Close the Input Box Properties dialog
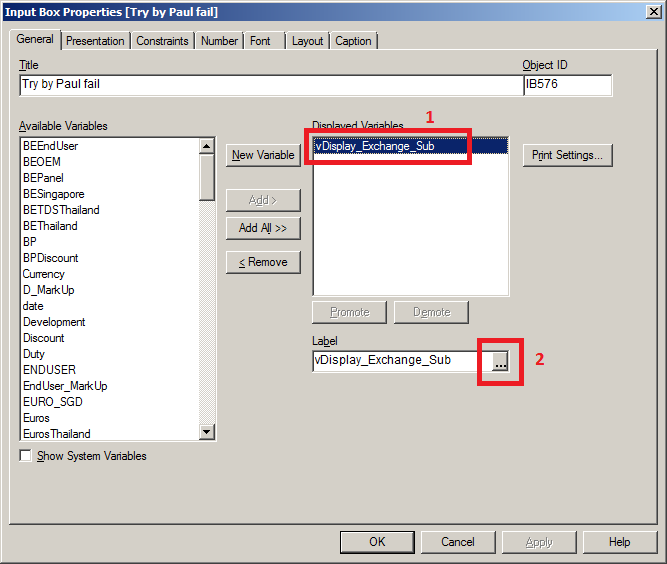This screenshot has height=564, width=667. pos(653,11)
